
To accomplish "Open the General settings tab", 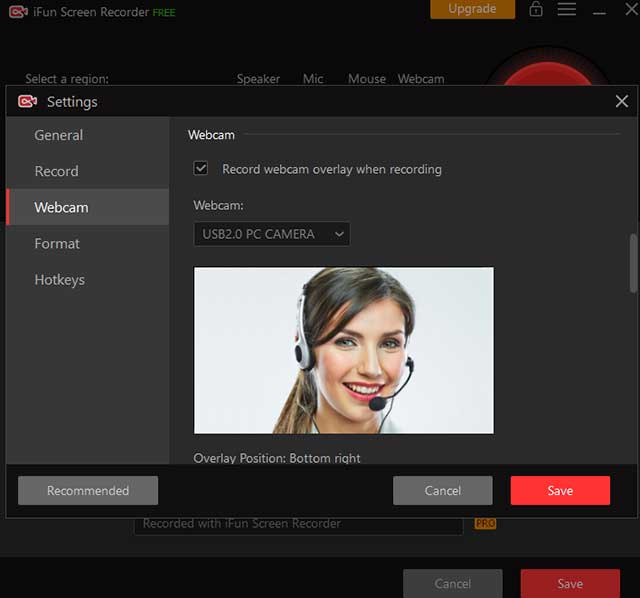I will pos(59,135).
